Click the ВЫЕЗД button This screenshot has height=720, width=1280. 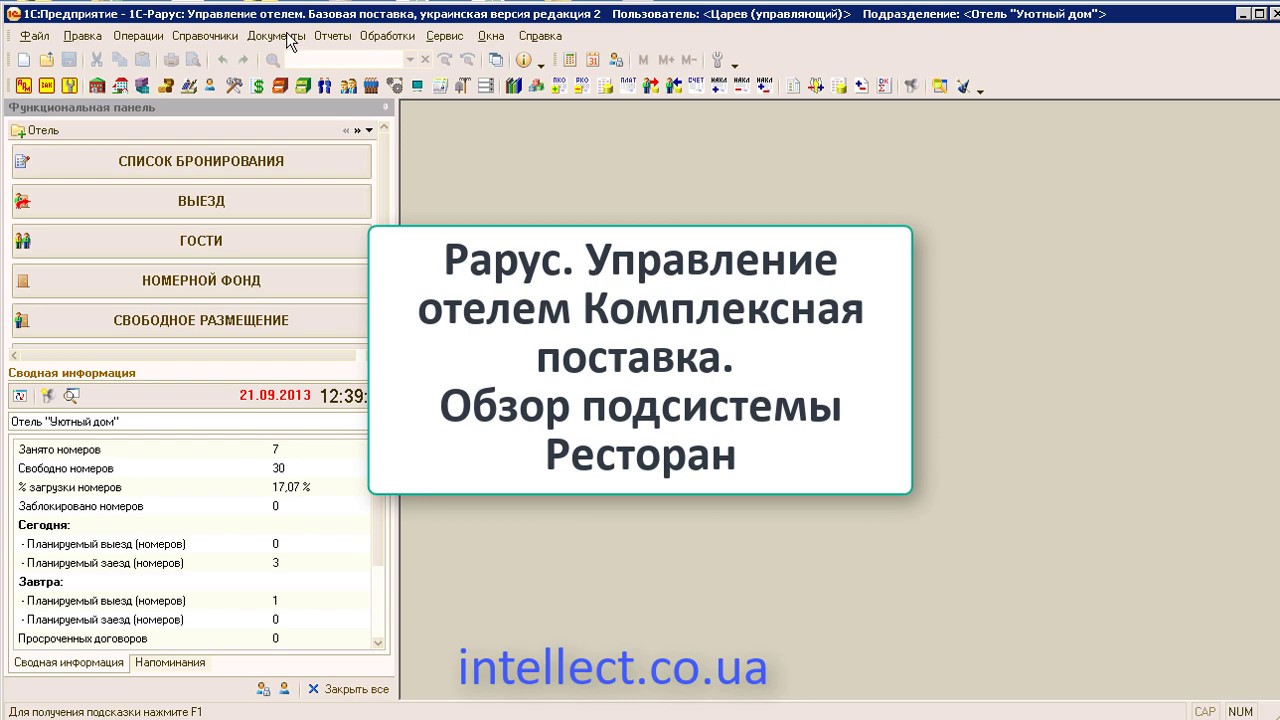[192, 201]
